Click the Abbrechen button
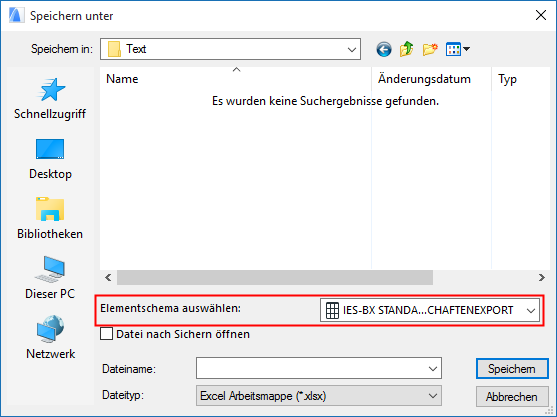 pyautogui.click(x=512, y=396)
